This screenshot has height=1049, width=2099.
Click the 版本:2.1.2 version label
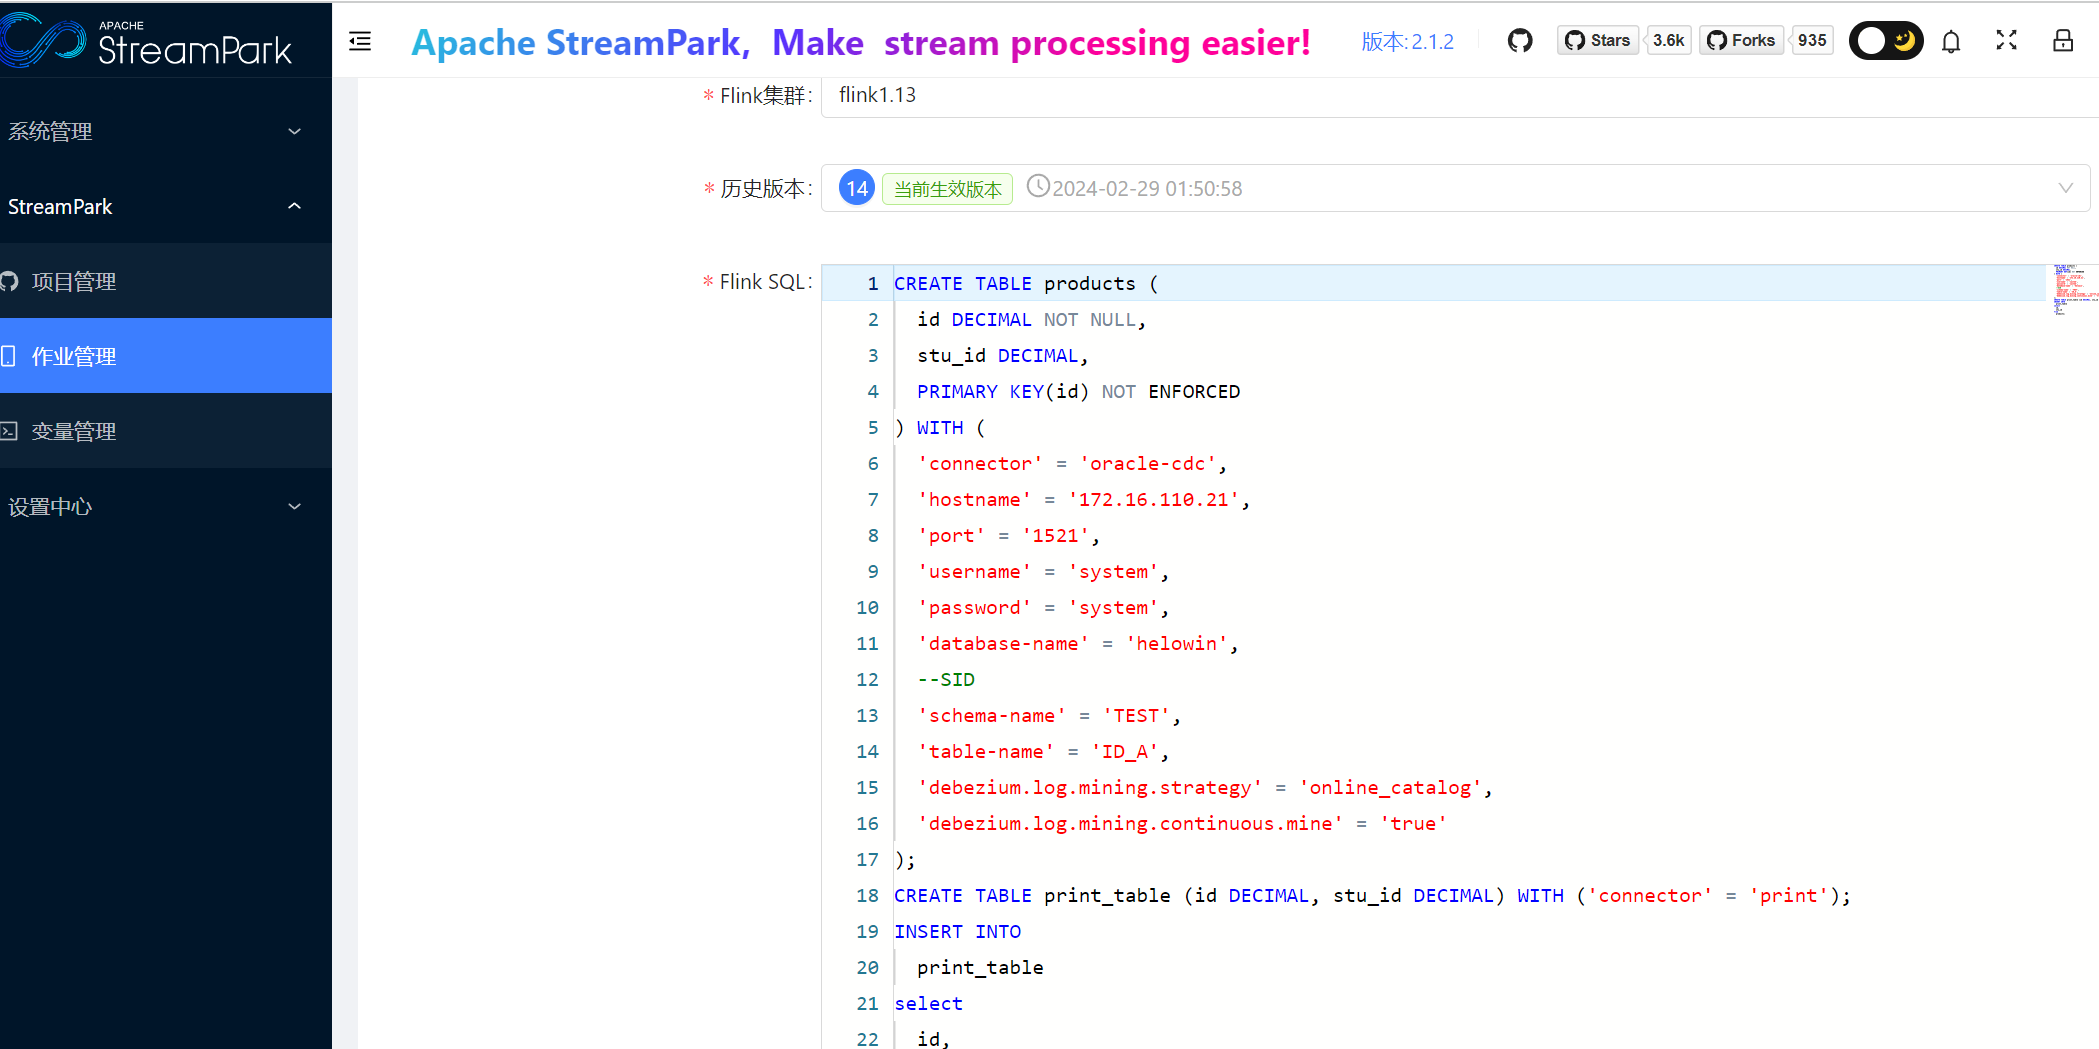1408,42
